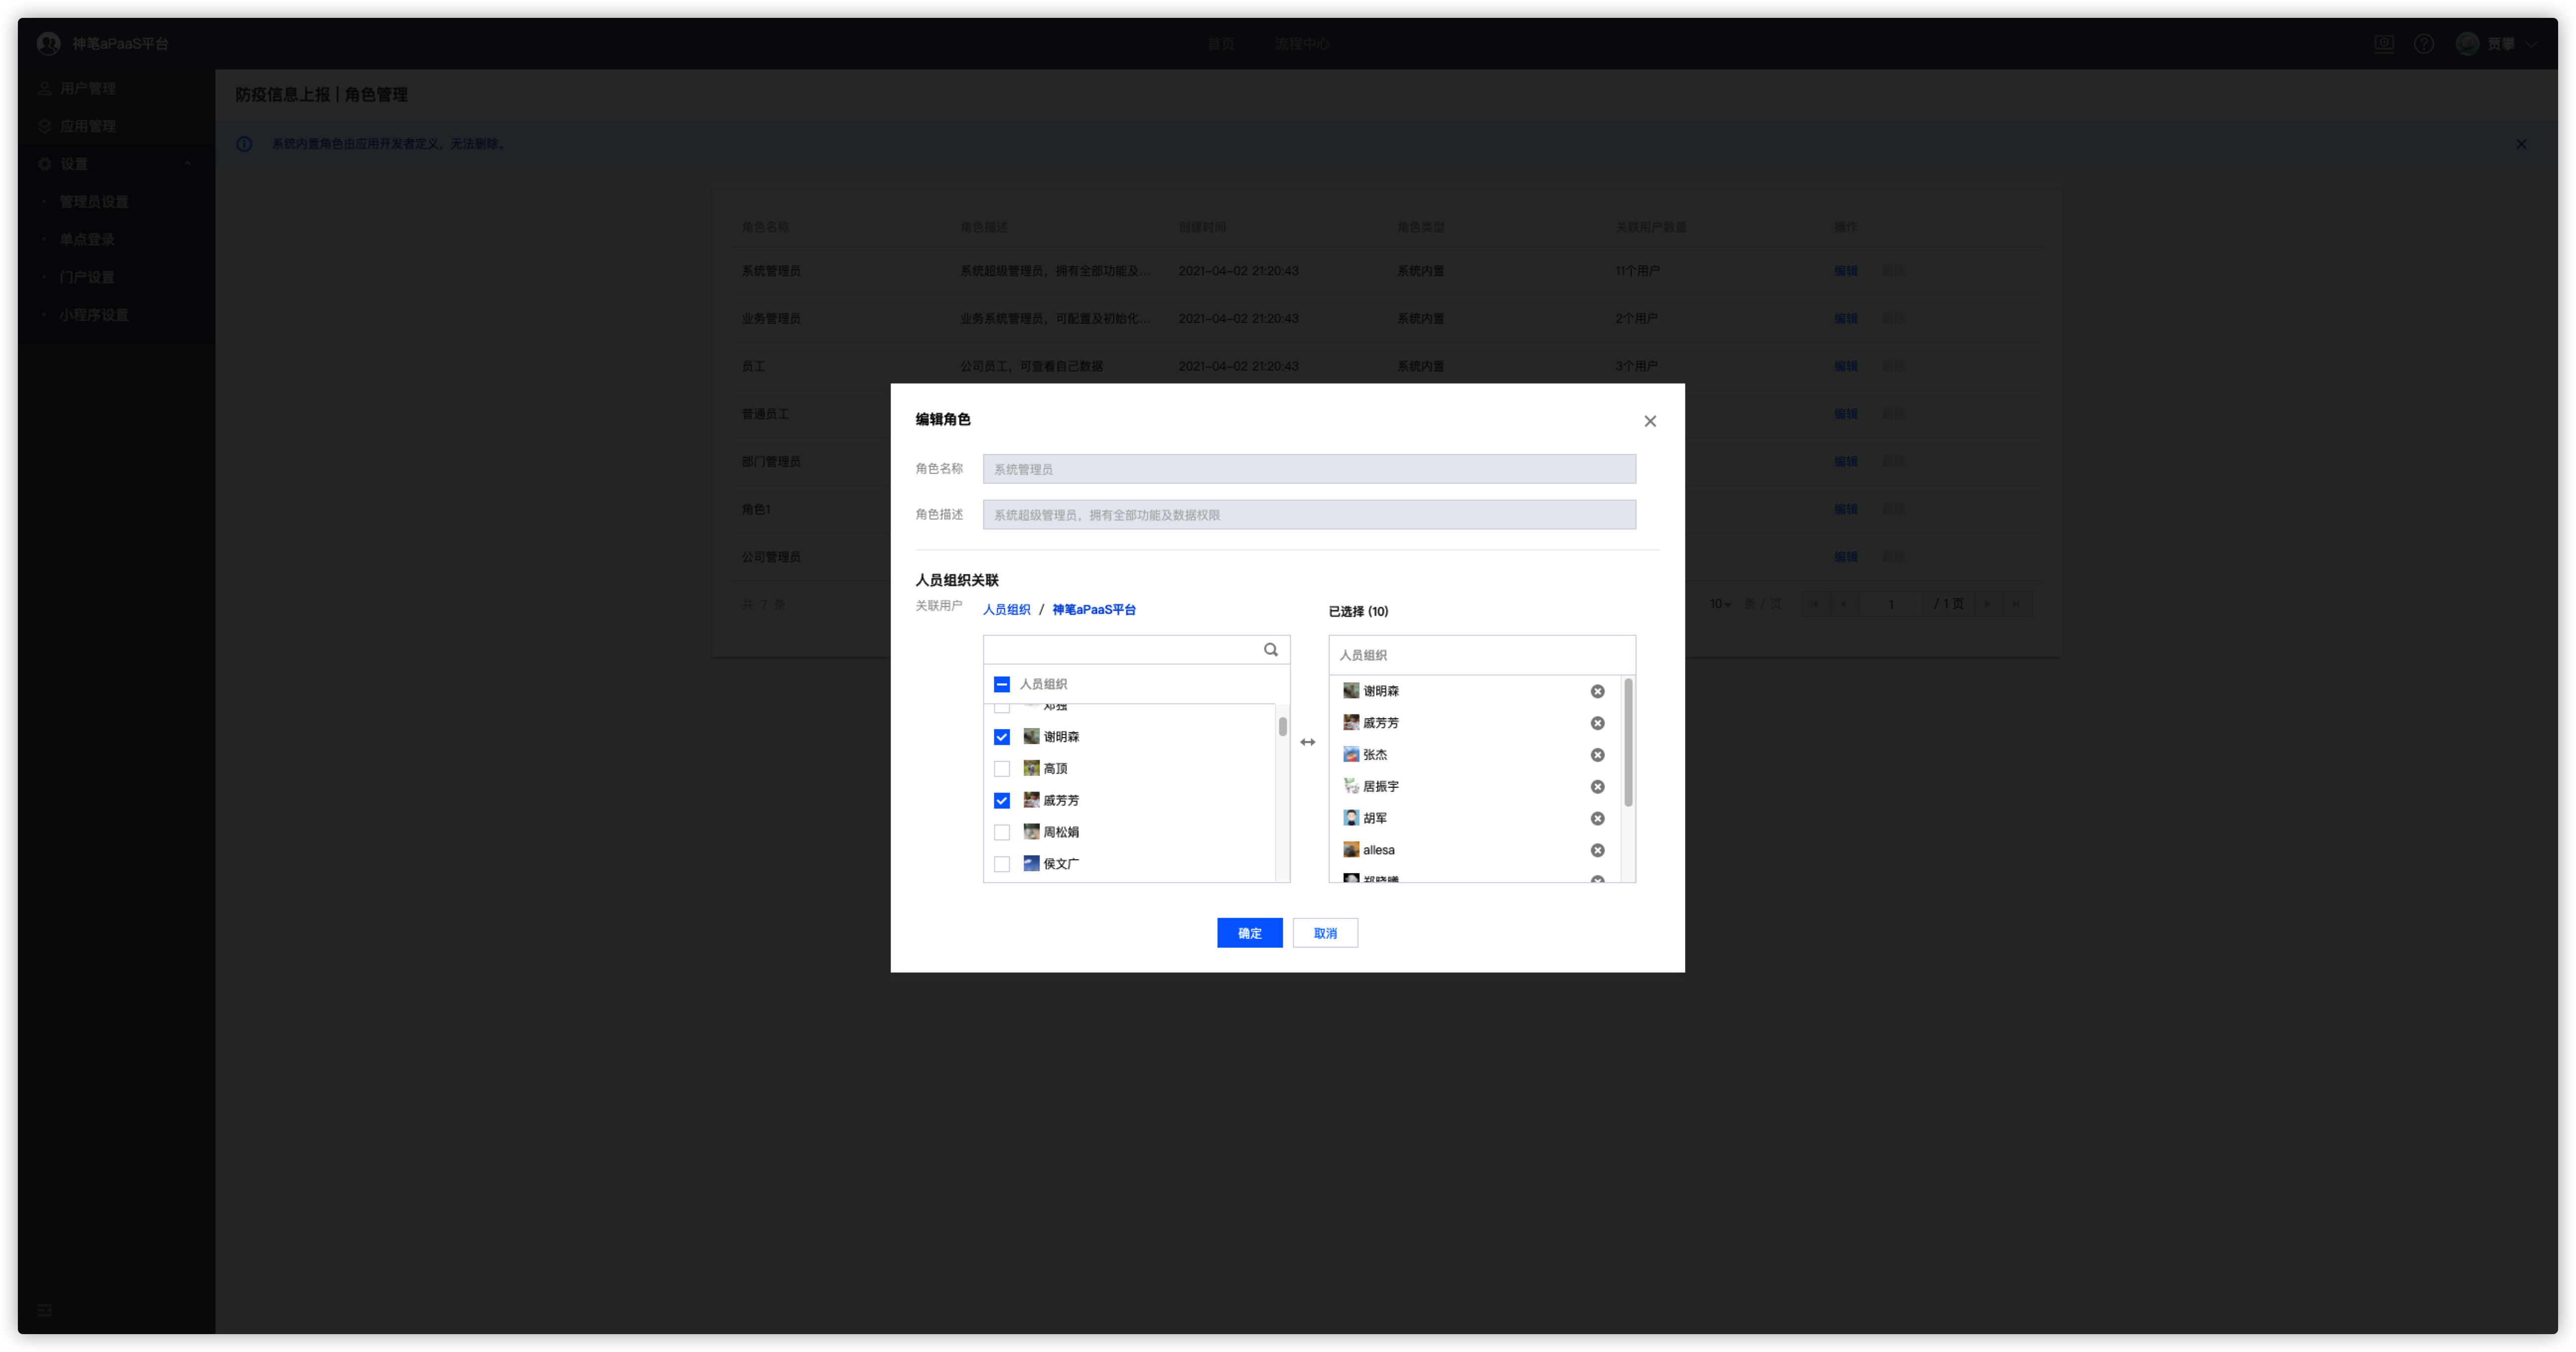This screenshot has height=1352, width=2576.
Task: Remove allesa from the selected list
Action: tap(1597, 850)
